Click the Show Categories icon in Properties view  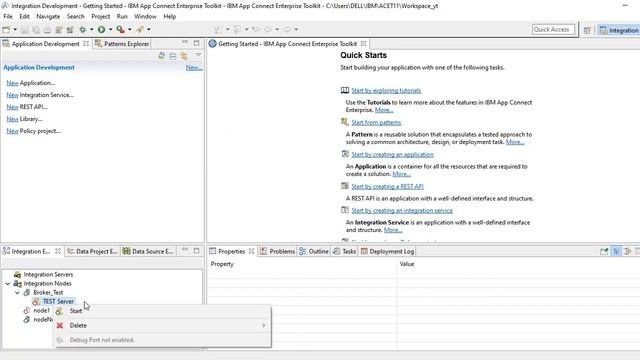point(616,251)
